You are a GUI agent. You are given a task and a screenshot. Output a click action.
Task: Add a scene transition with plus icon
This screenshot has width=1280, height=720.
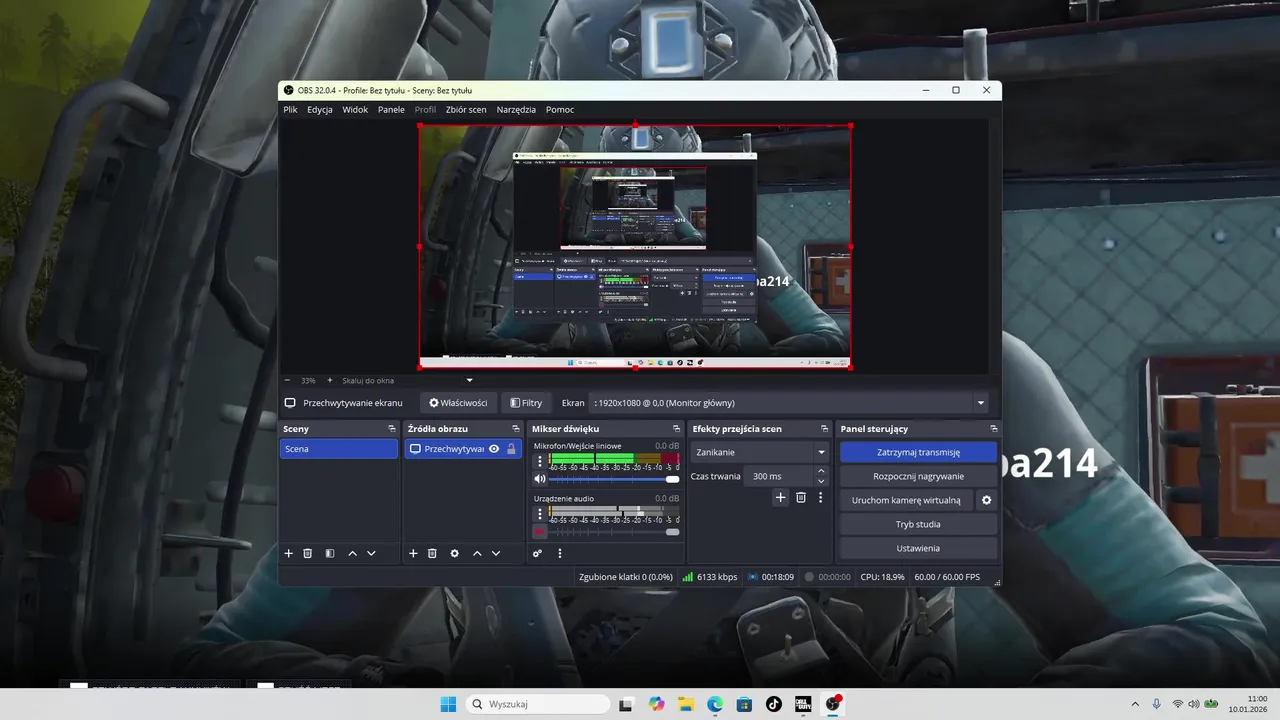click(781, 497)
